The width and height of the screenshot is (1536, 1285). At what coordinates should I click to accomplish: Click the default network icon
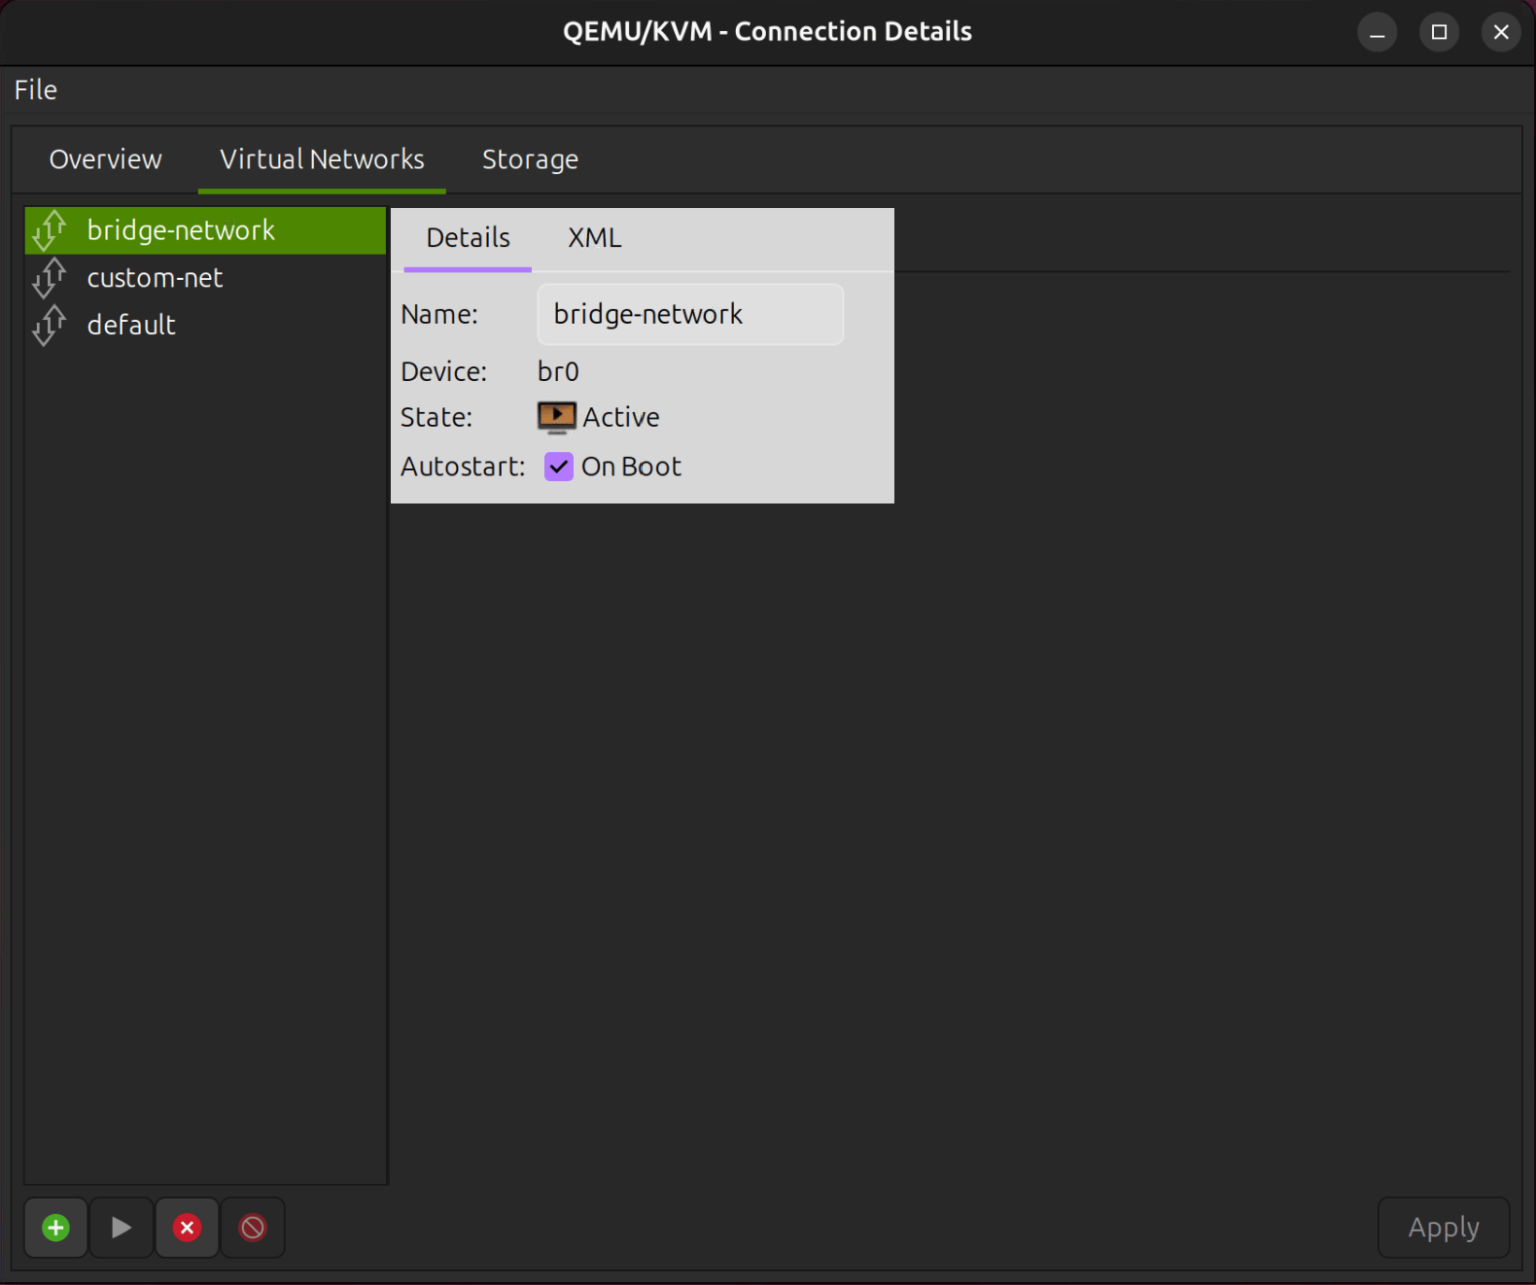(x=48, y=324)
